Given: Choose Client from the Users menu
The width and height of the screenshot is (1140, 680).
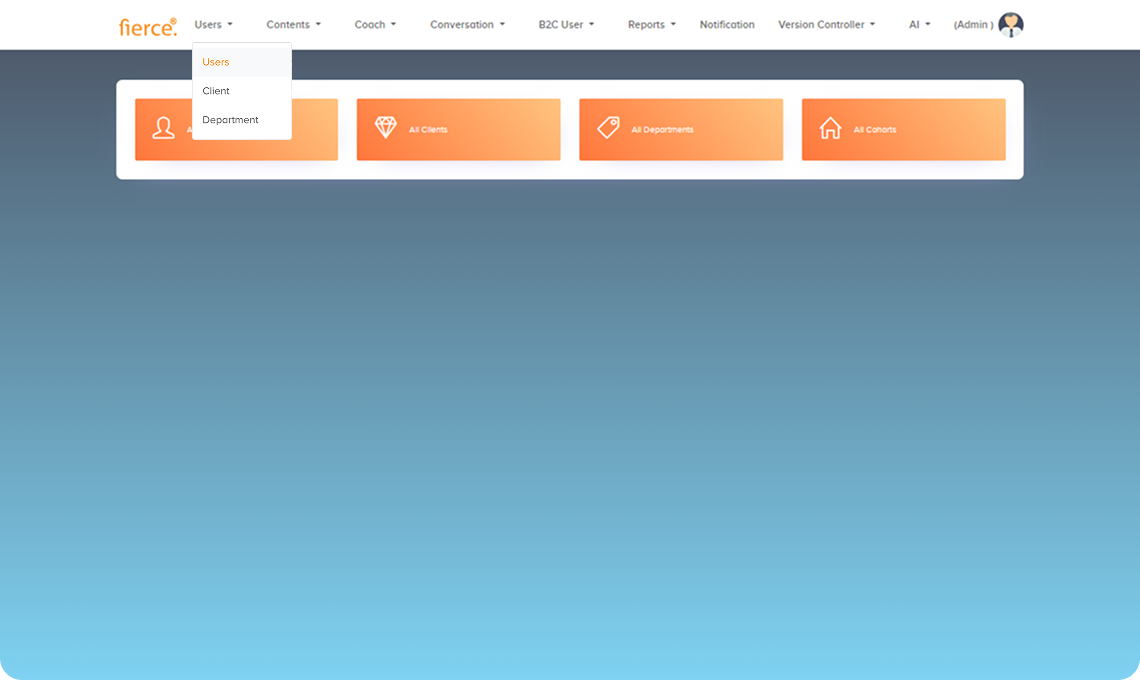Looking at the screenshot, I should point(216,90).
